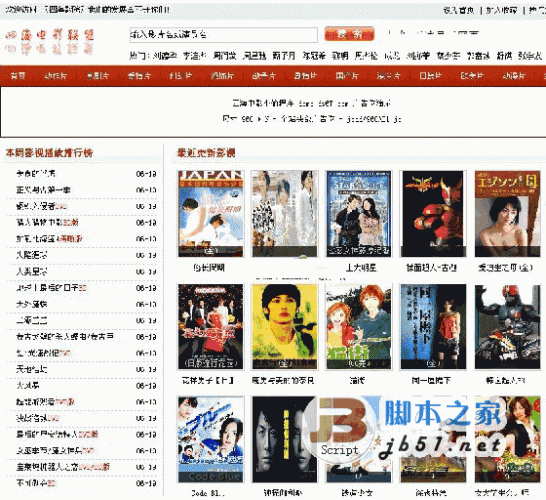This screenshot has height=500, width=546.
Task: Open the Code Blue drama poster
Action: click(x=211, y=439)
